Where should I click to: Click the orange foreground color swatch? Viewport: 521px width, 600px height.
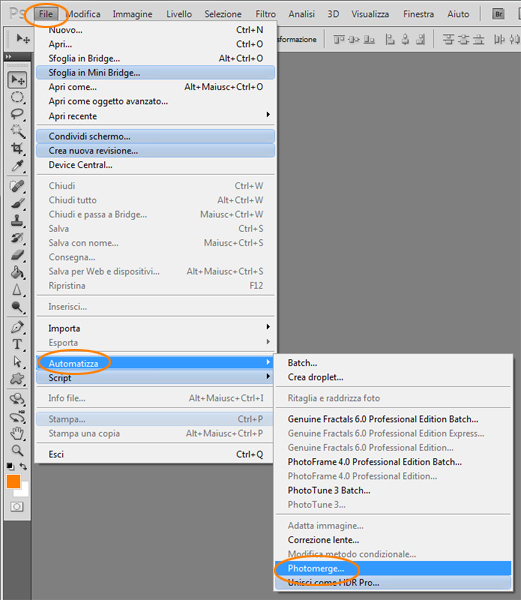pos(13,481)
